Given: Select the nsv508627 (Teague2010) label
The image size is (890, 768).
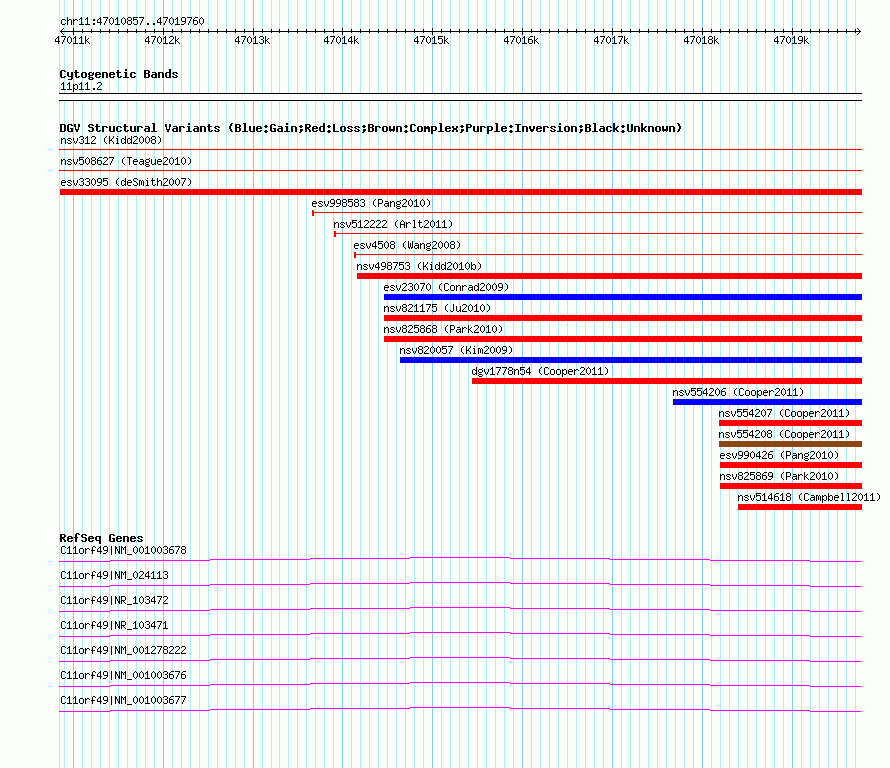Looking at the screenshot, I should [126, 161].
